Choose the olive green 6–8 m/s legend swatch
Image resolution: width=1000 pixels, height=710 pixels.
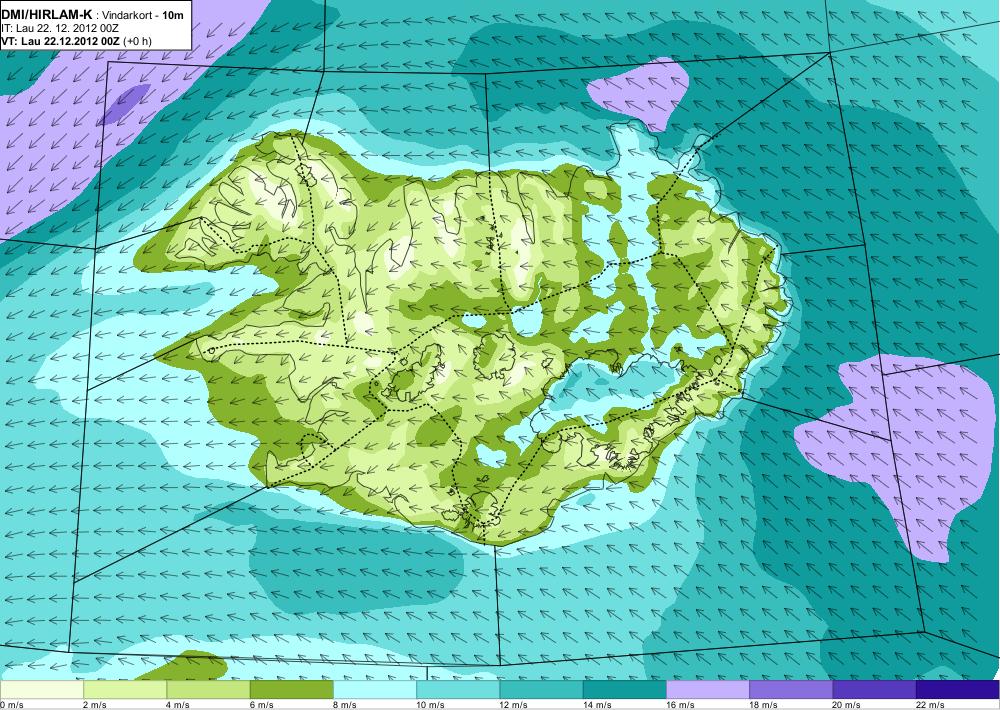click(291, 690)
